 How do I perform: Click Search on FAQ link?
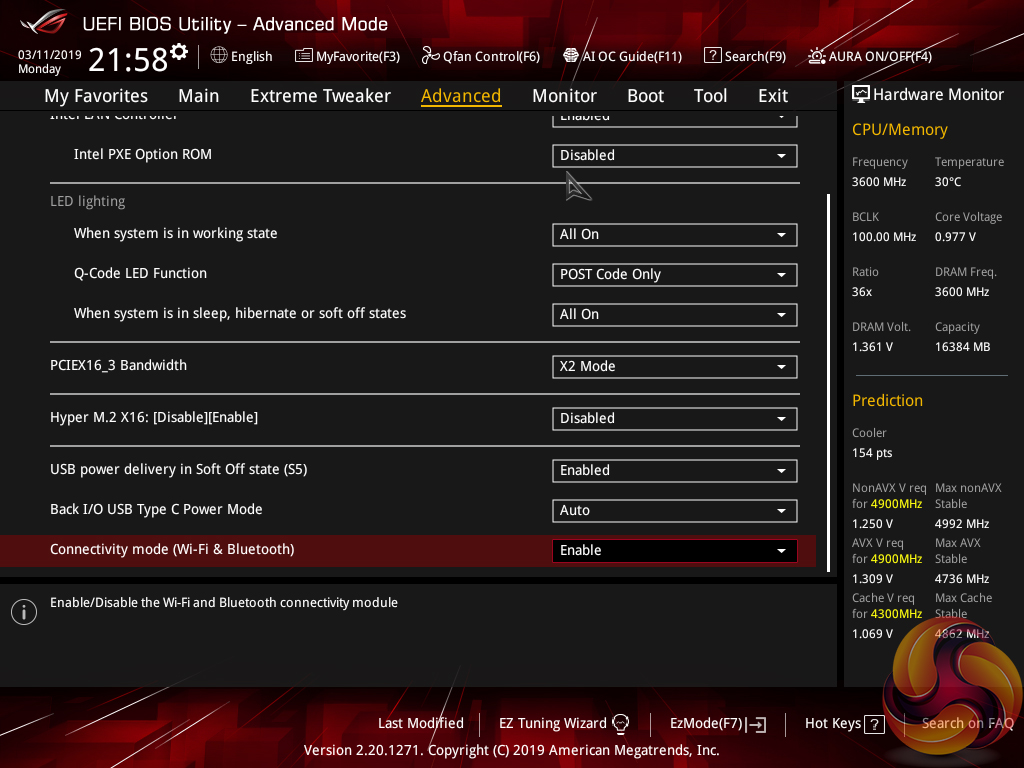coord(967,724)
